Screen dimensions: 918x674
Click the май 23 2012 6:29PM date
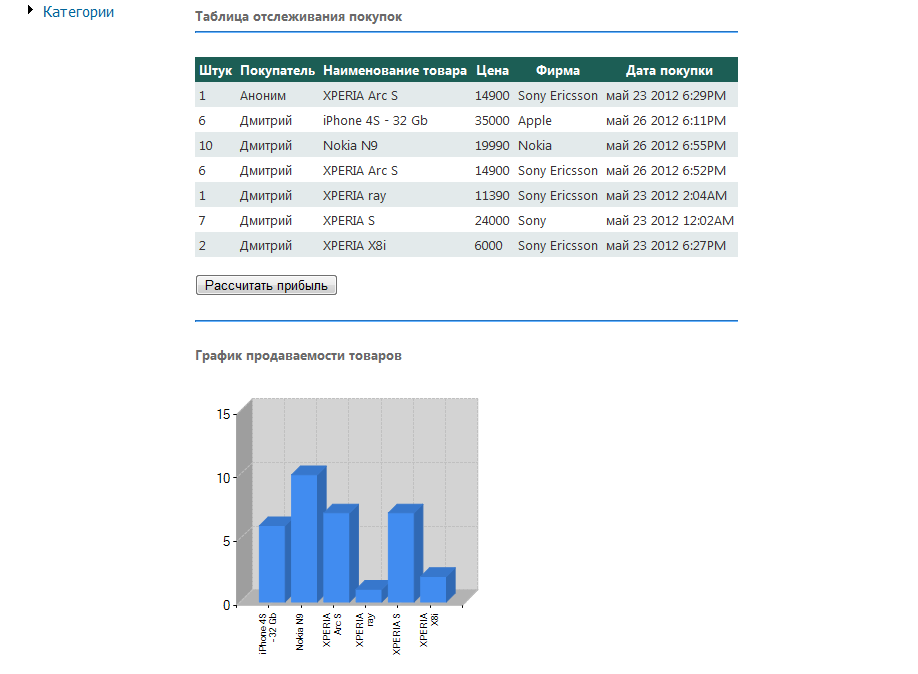[666, 95]
